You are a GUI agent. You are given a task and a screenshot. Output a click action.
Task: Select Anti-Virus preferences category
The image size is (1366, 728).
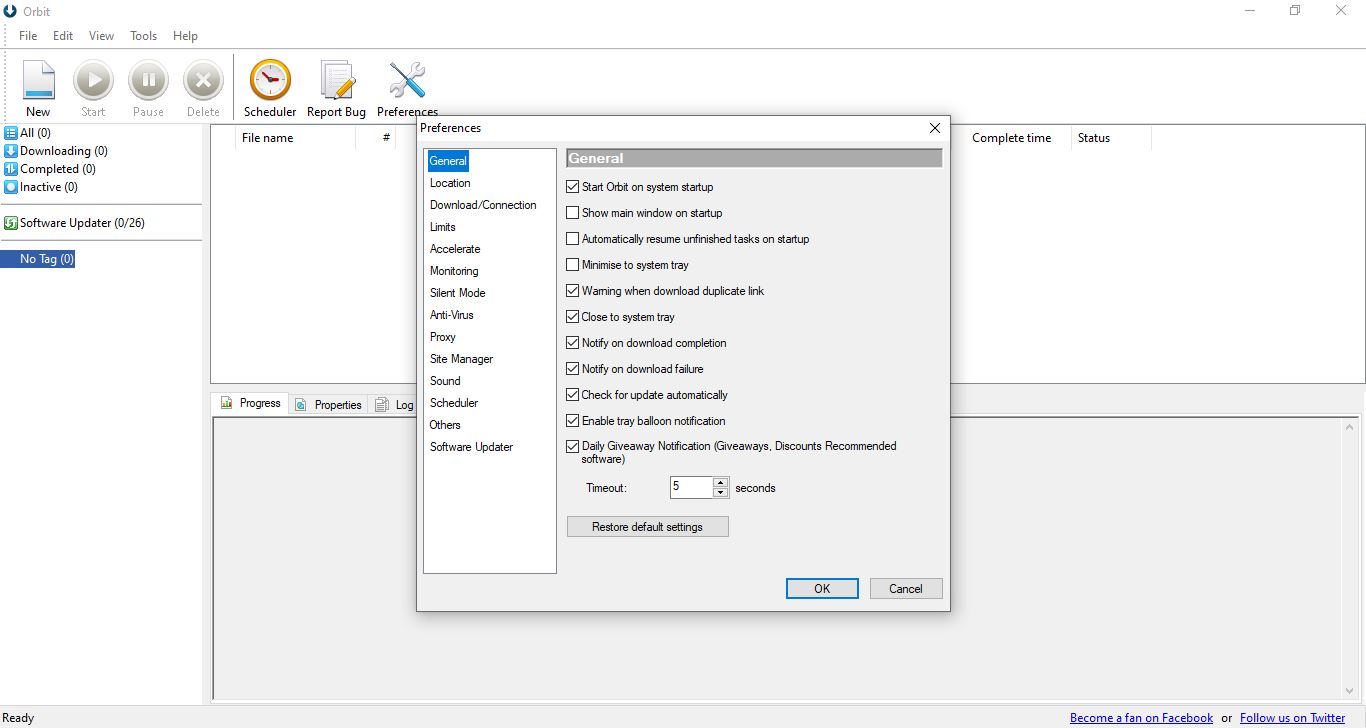click(x=452, y=315)
